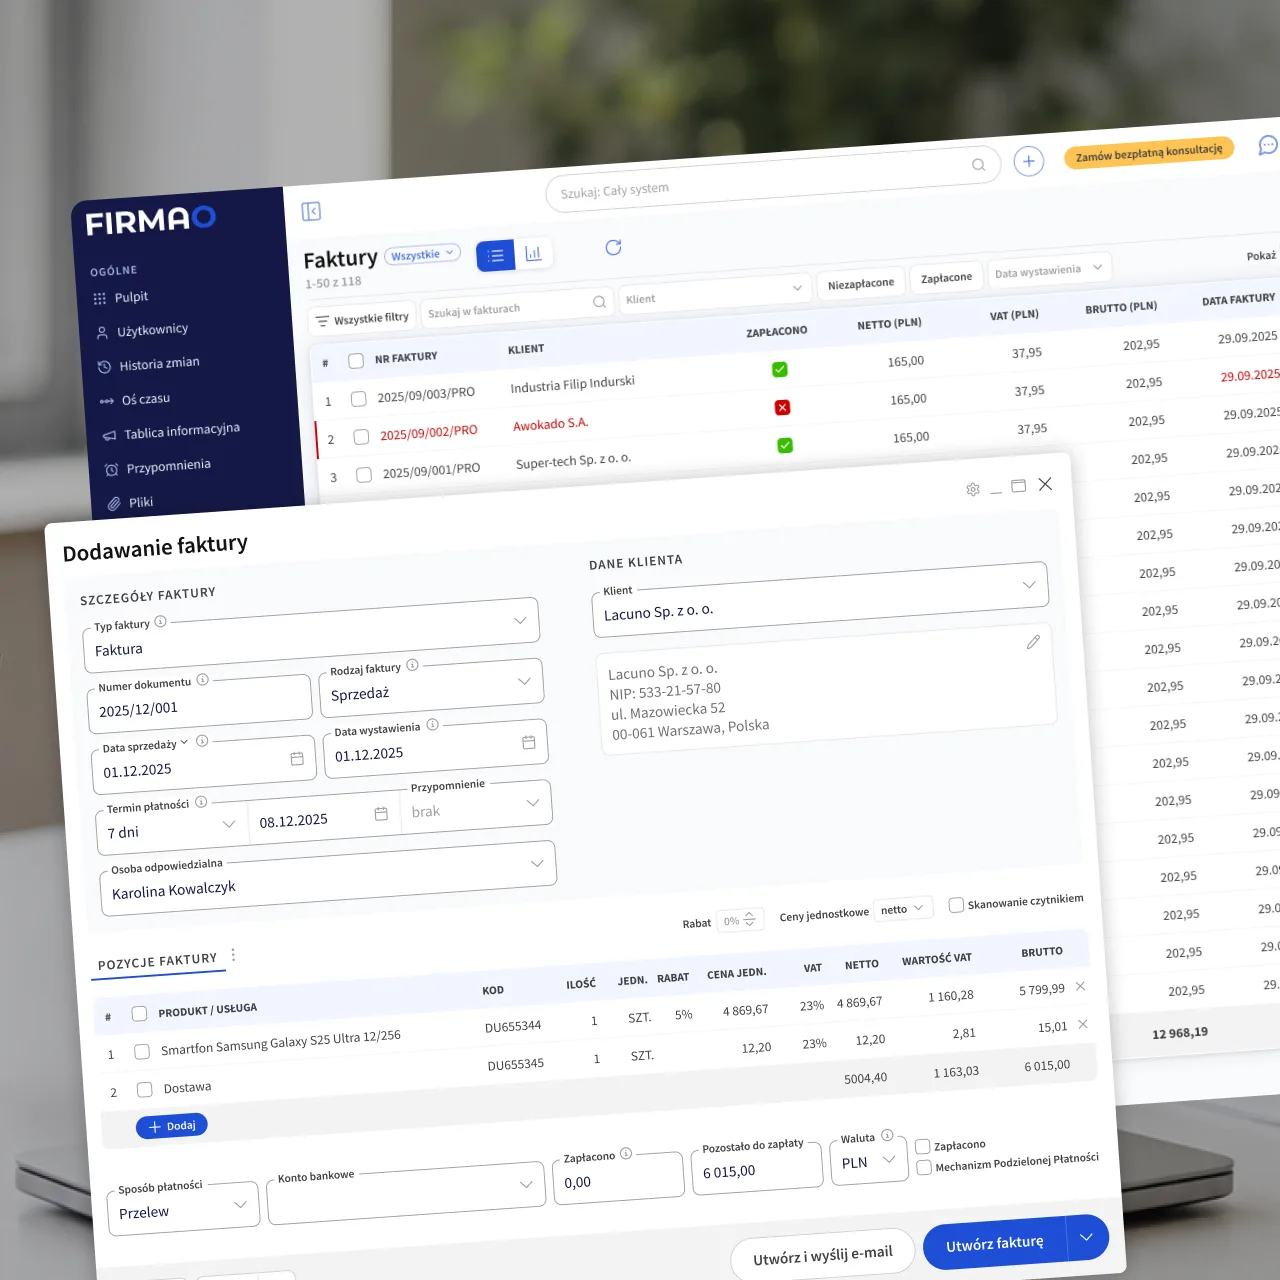Image resolution: width=1280 pixels, height=1280 pixels.
Task: Click the Zamów bezpłatną konsultację button
Action: pos(1149,153)
